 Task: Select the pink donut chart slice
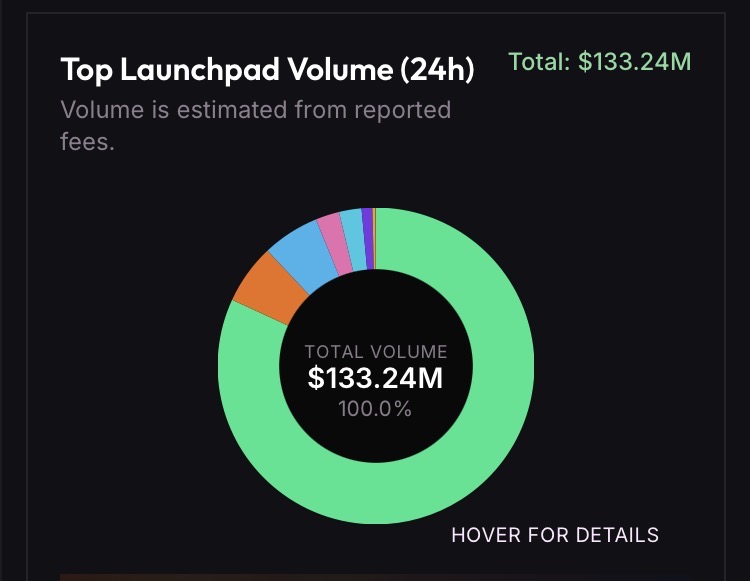pos(332,243)
